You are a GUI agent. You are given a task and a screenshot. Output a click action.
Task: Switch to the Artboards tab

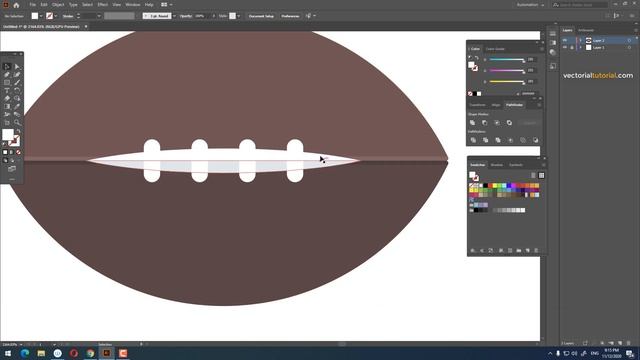pos(586,30)
